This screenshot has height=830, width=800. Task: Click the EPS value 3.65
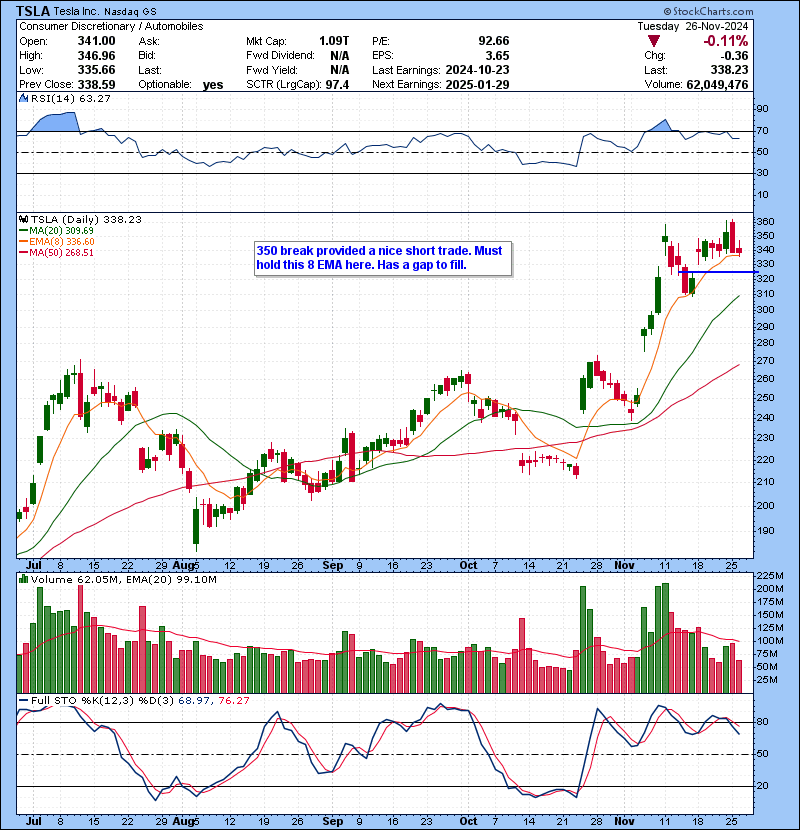(498, 56)
